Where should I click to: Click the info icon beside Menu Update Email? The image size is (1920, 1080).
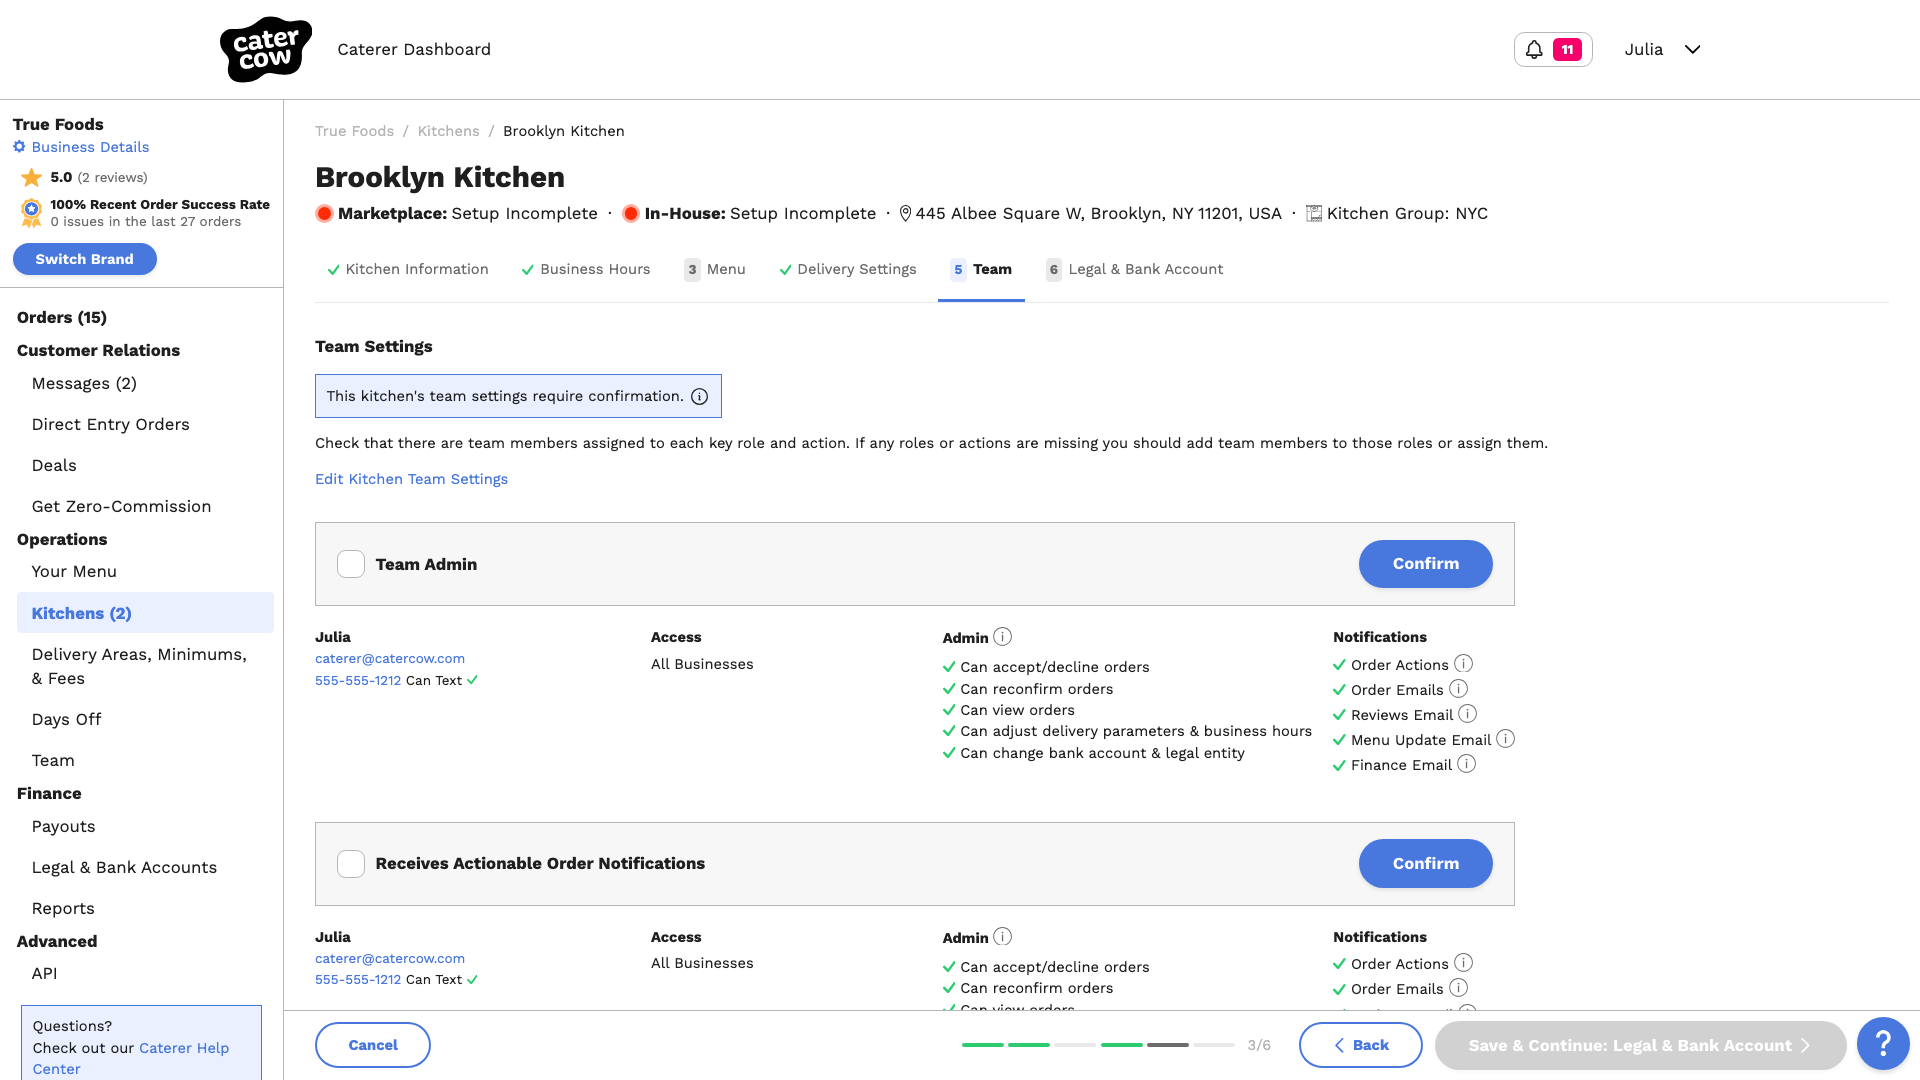pos(1505,739)
